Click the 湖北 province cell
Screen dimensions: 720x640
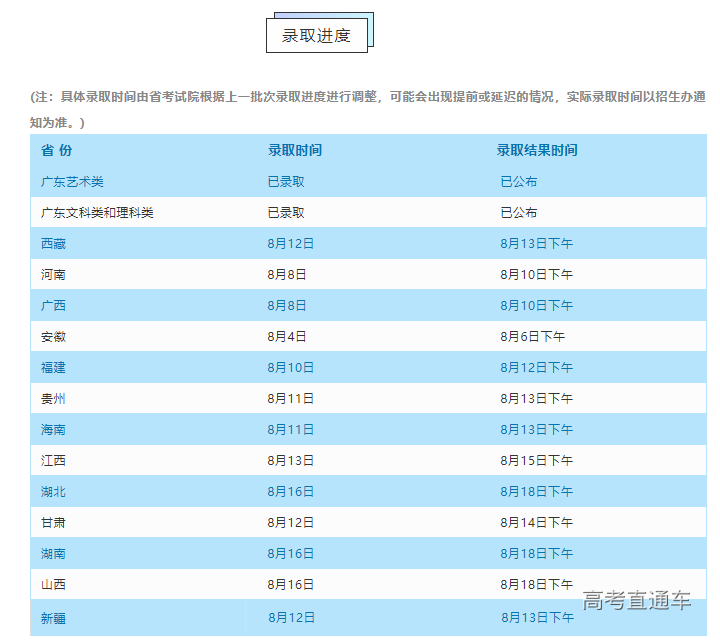point(54,491)
